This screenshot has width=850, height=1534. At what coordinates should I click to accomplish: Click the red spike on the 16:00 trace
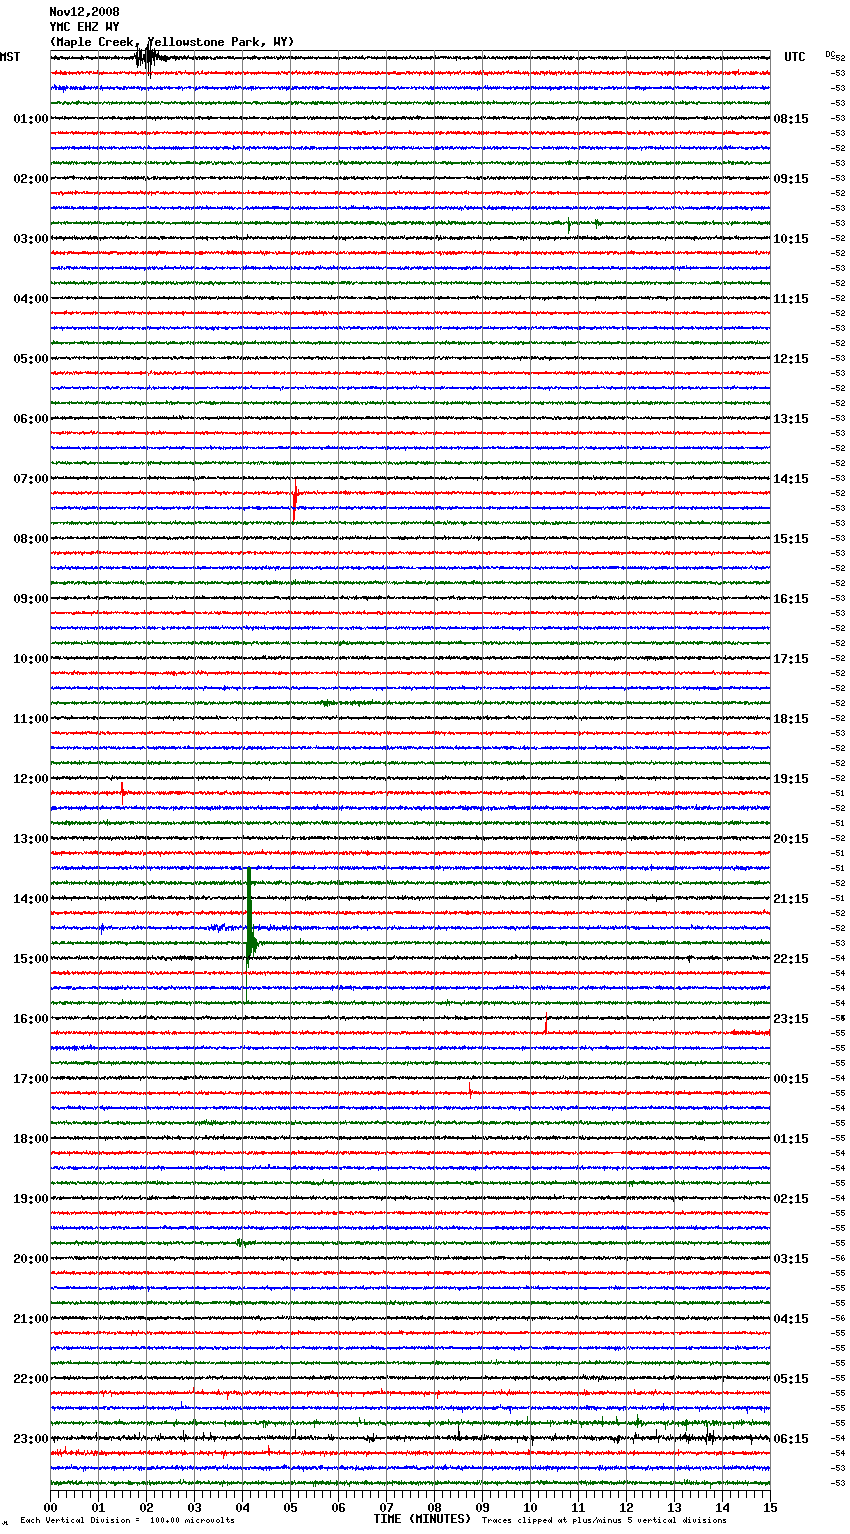coord(546,1023)
